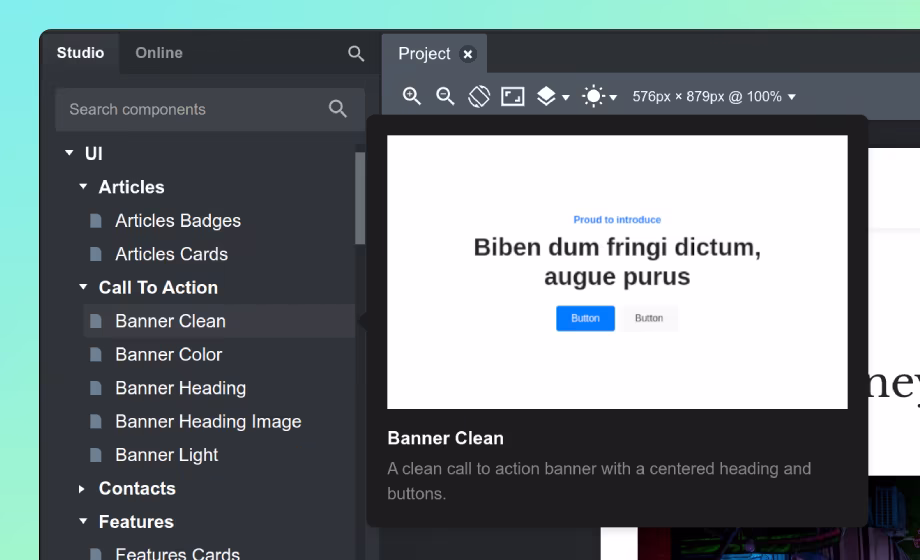Open the brightness theme dropdown icon
Viewport: 920px width, 560px height.
(599, 96)
